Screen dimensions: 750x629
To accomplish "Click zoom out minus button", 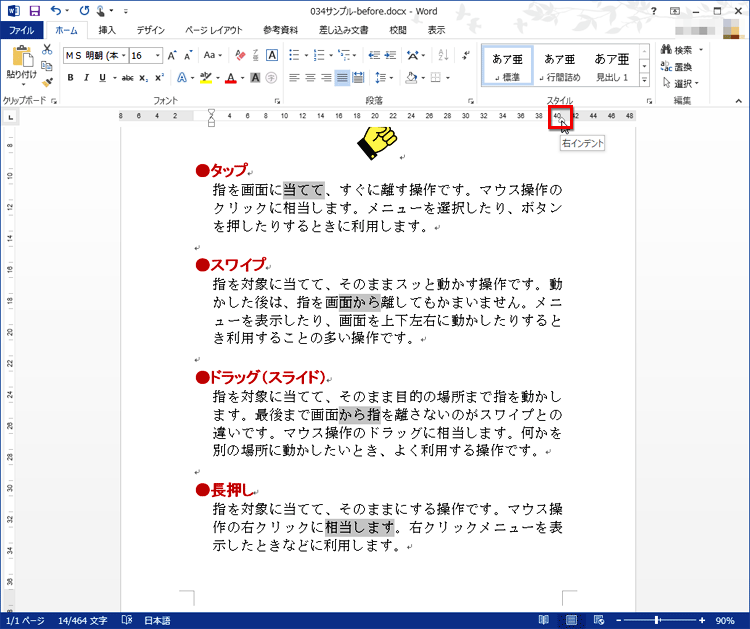I will (618, 620).
